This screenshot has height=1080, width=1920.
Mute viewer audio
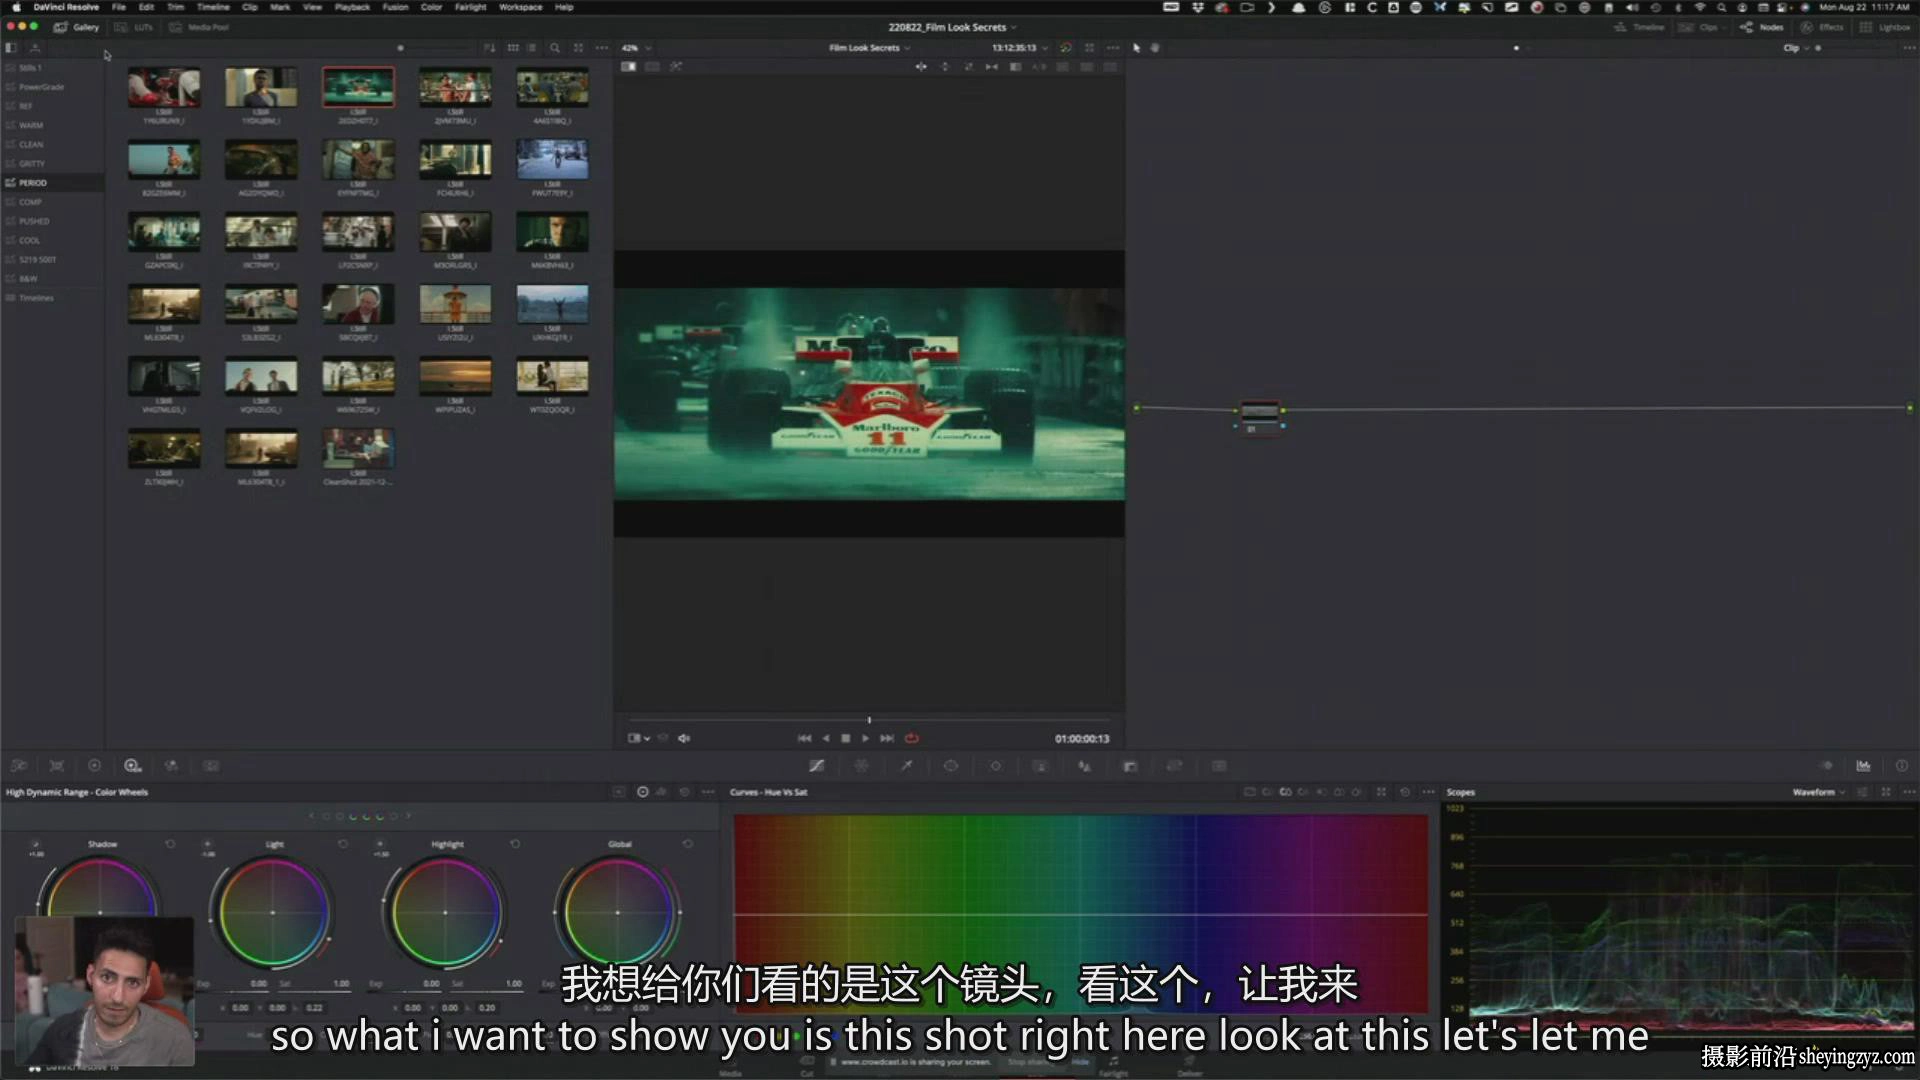(x=684, y=738)
